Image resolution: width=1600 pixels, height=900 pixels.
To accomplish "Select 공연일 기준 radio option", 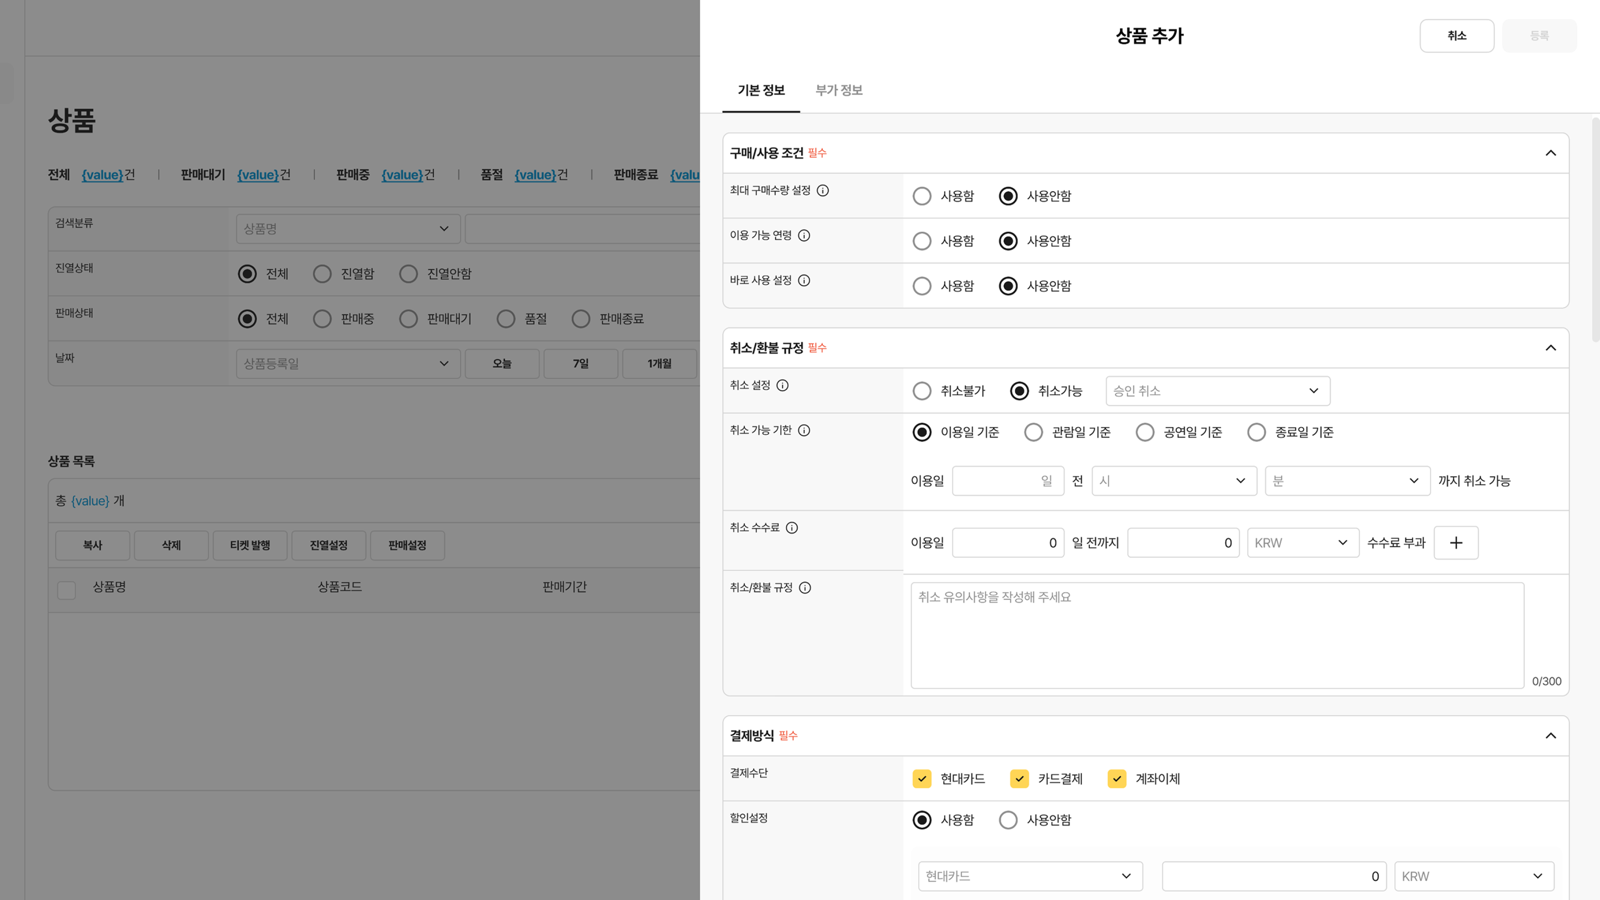I will pos(1145,432).
